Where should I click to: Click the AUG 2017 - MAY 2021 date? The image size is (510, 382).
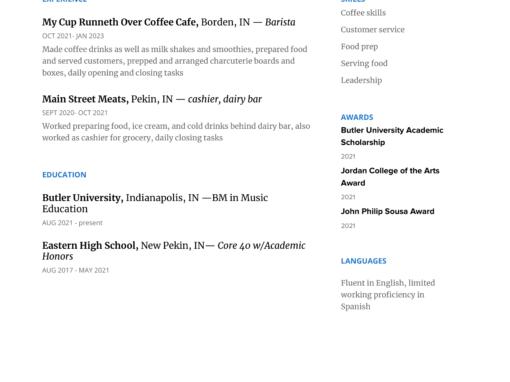point(76,270)
